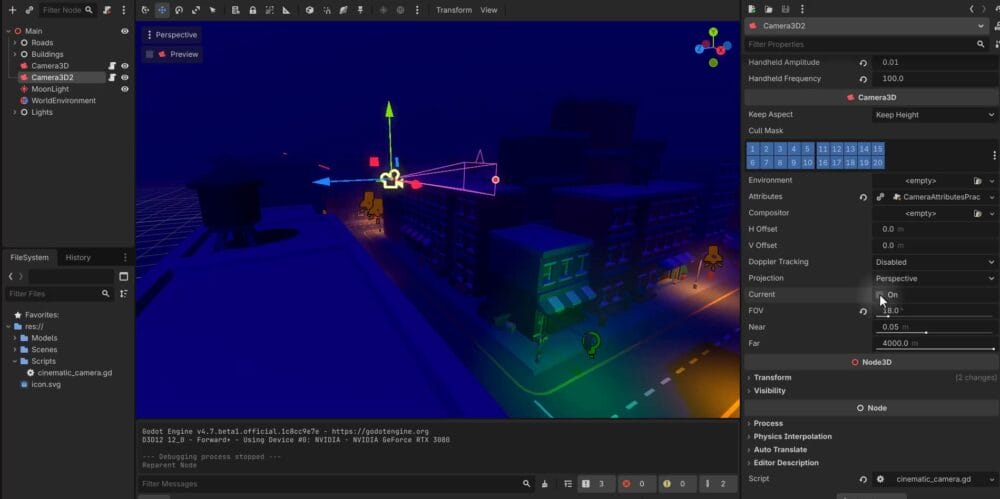Open the Camera3D2 object selector dropdown
Screen dimensions: 1000x499
[x=867, y=26]
